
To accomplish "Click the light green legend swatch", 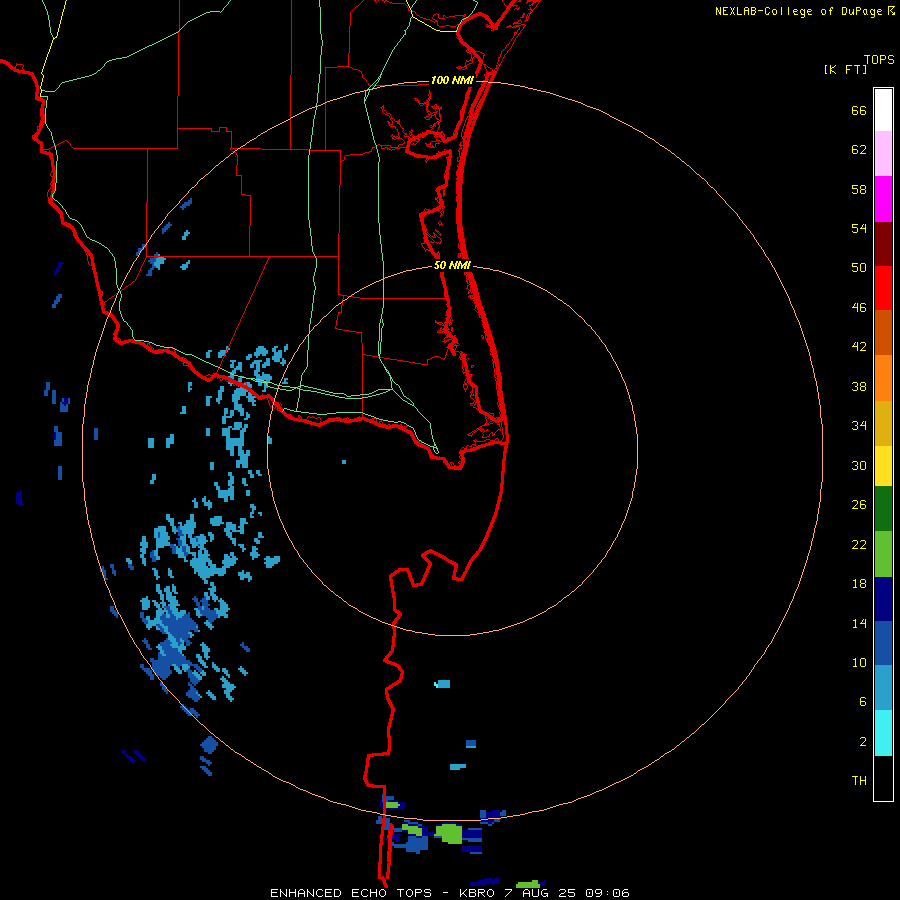I will 883,554.
